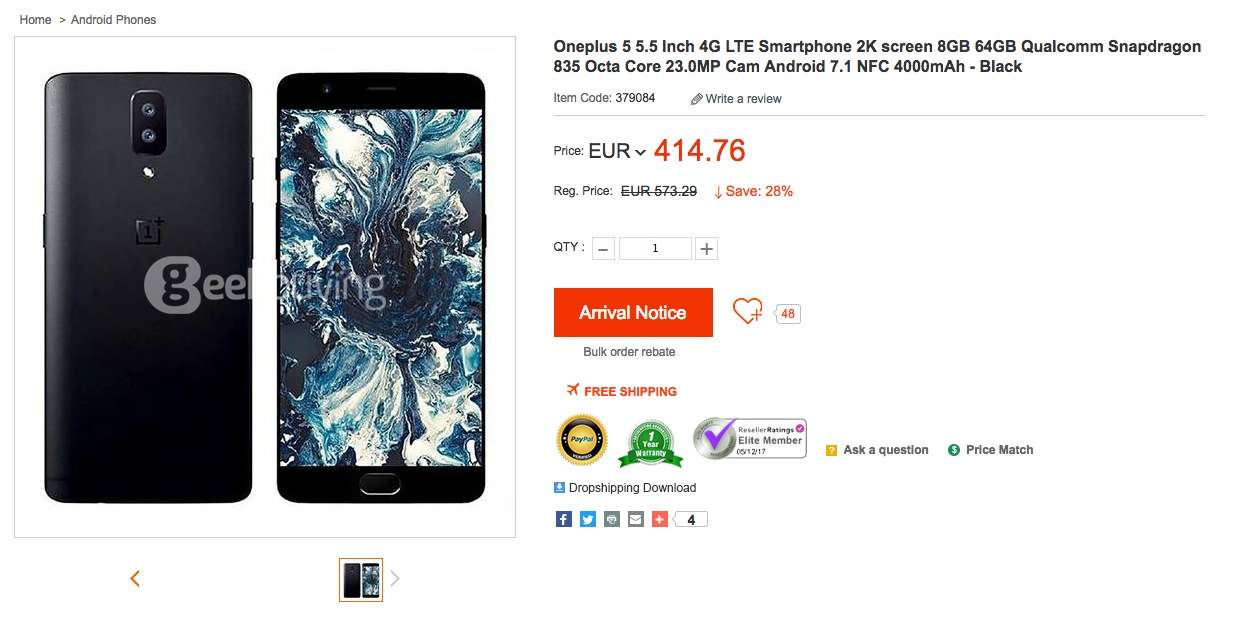Click the Arrival Notice button
The image size is (1236, 625).
633,312
